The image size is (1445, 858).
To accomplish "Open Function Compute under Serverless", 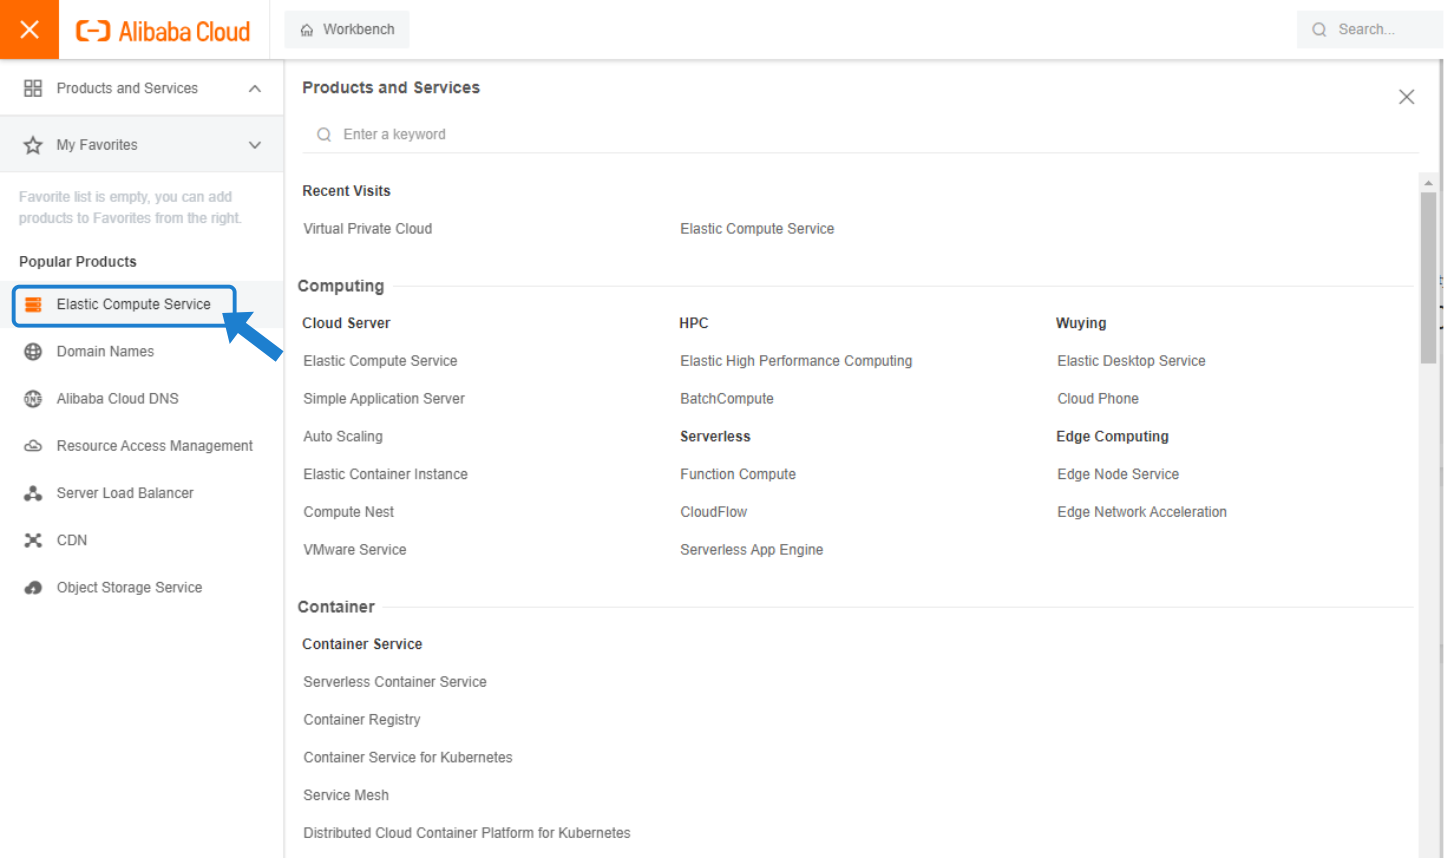I will click(x=737, y=474).
